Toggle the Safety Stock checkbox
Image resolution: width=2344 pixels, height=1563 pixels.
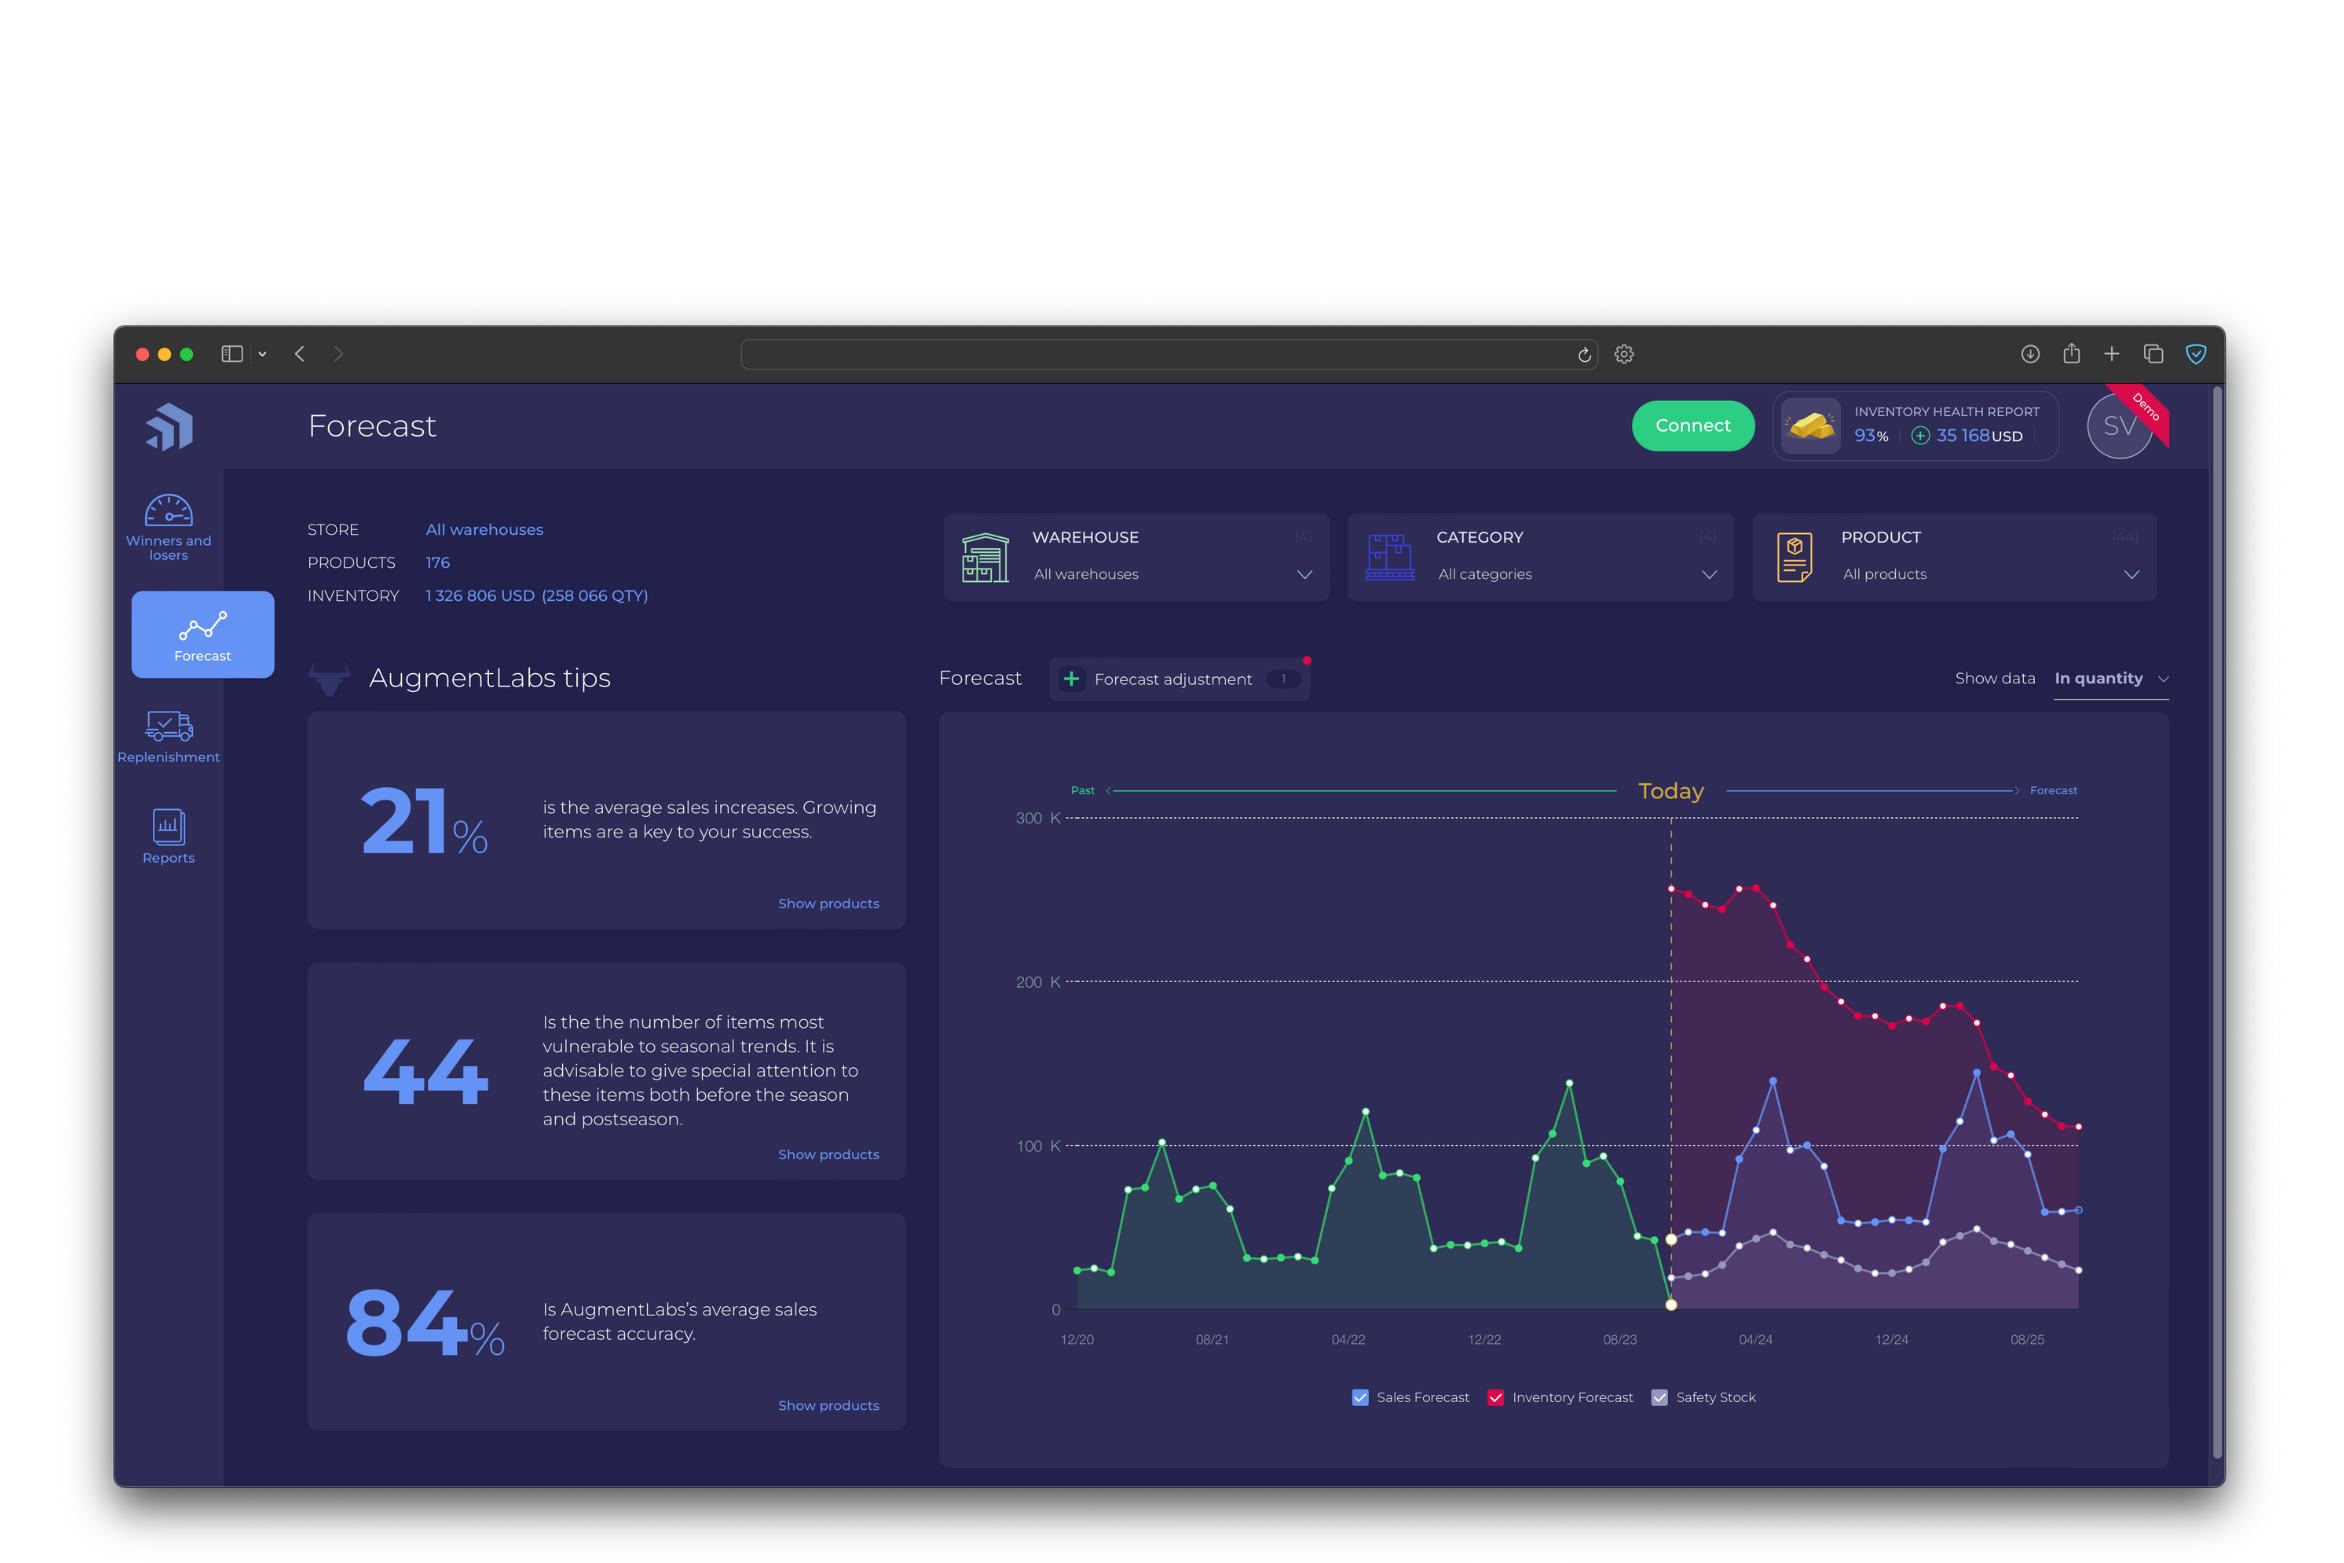pyautogui.click(x=1660, y=1397)
